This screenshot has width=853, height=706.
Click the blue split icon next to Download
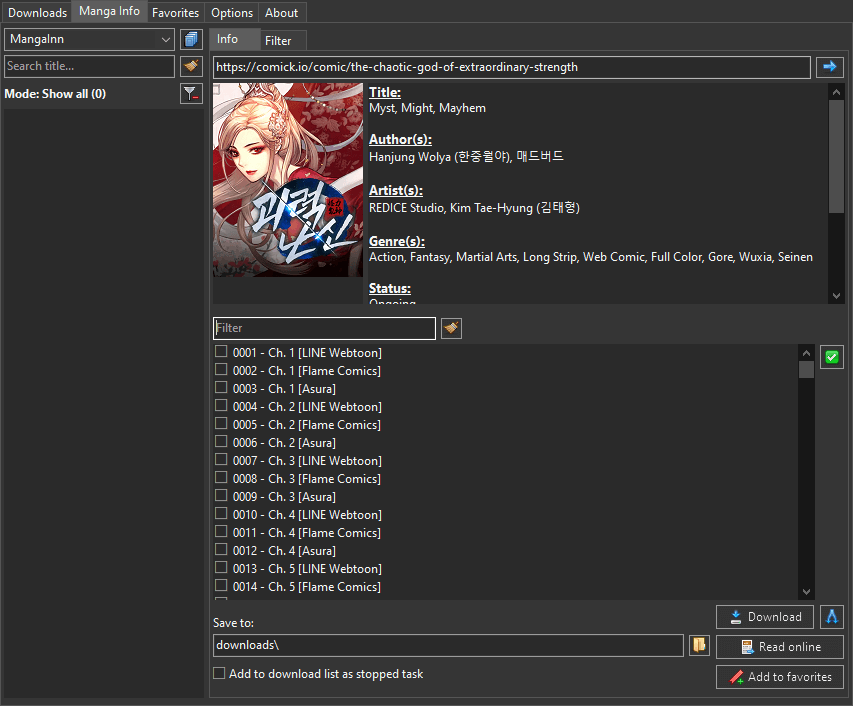pyautogui.click(x=831, y=616)
